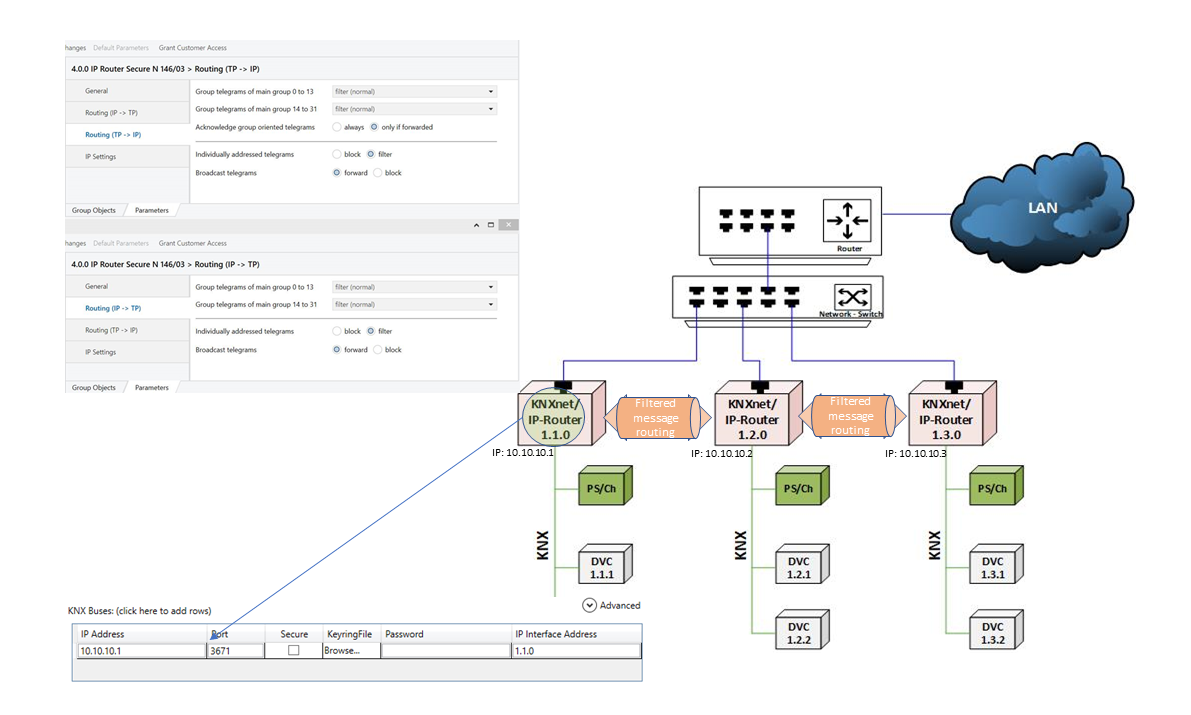Open main group 14 to 31 dropdown in IP -> TP panel
The image size is (1191, 715).
click(414, 304)
